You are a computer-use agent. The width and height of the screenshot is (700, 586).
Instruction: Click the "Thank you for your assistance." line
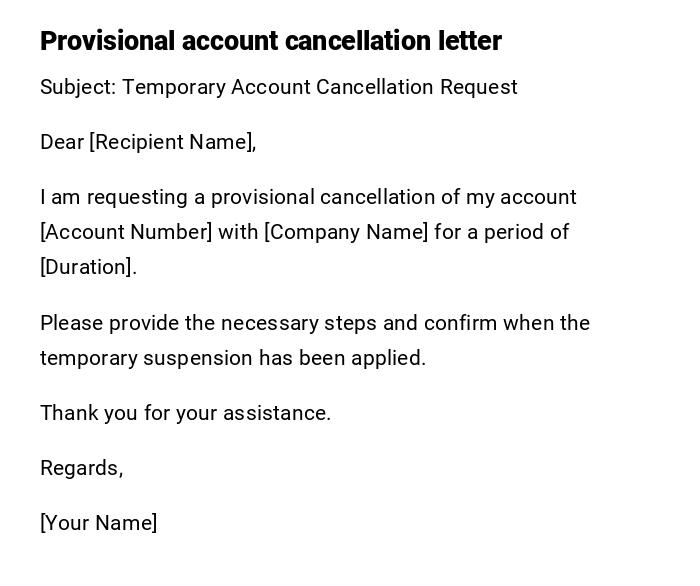click(x=185, y=413)
